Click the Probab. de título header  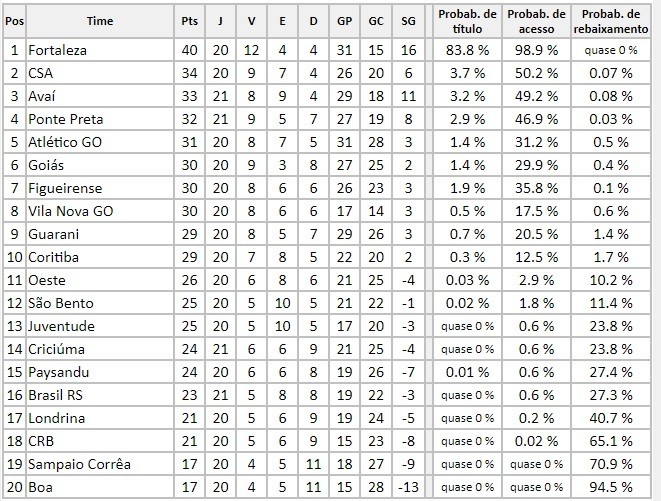[x=467, y=21]
